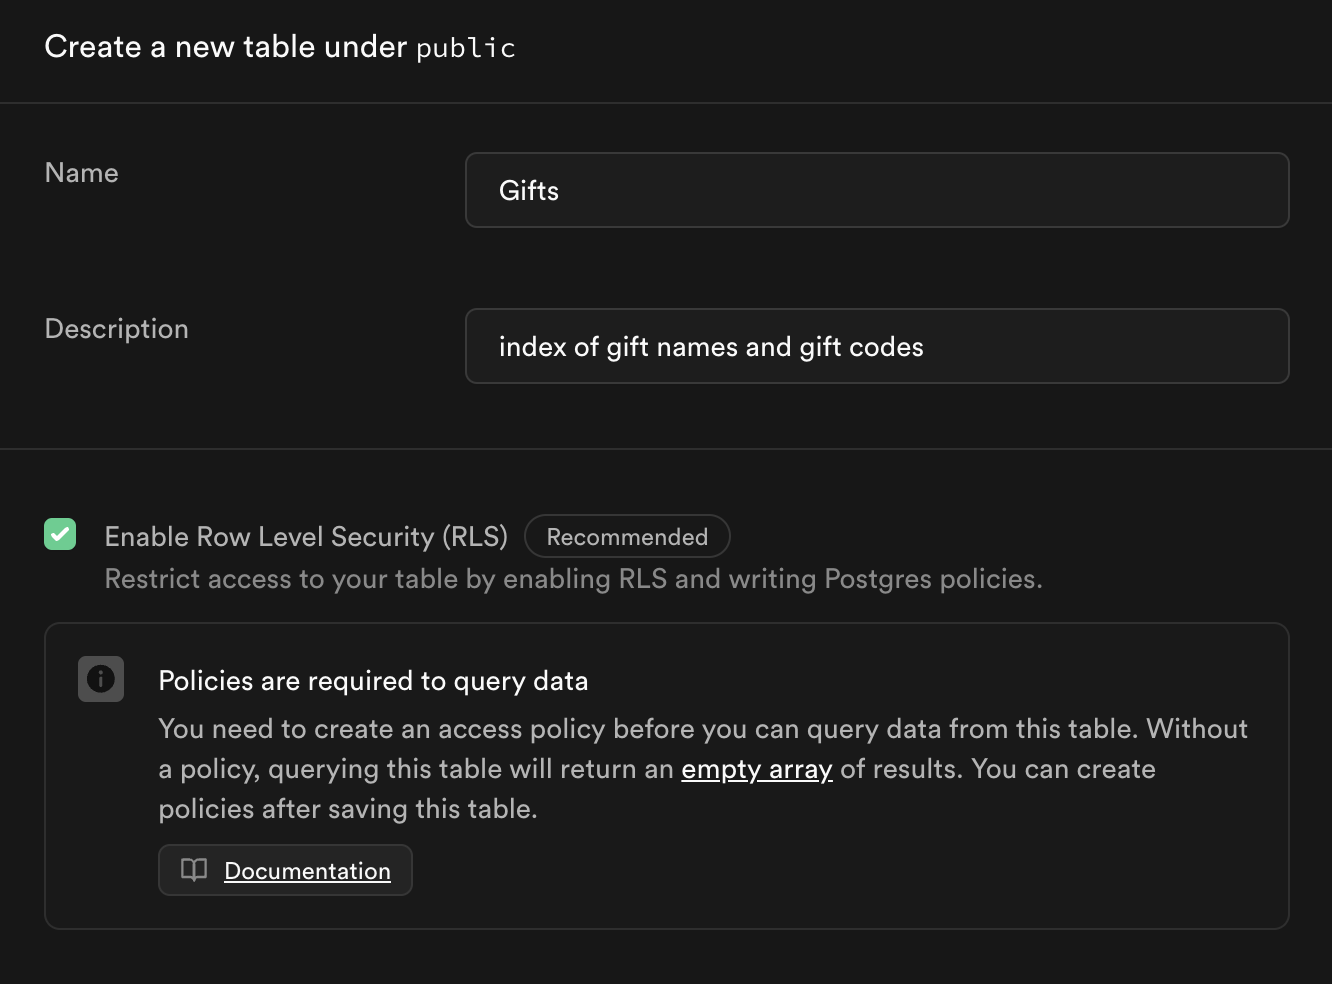The width and height of the screenshot is (1332, 984).
Task: Click the 'Restrict access to your table' description
Action: pyautogui.click(x=573, y=579)
